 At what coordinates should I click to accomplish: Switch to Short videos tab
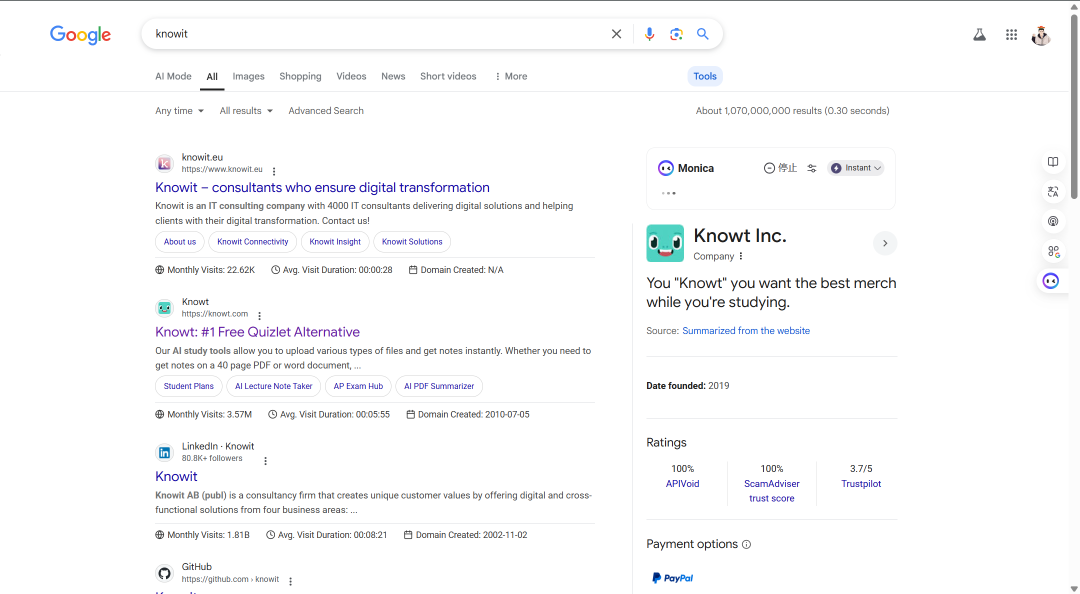coord(448,76)
